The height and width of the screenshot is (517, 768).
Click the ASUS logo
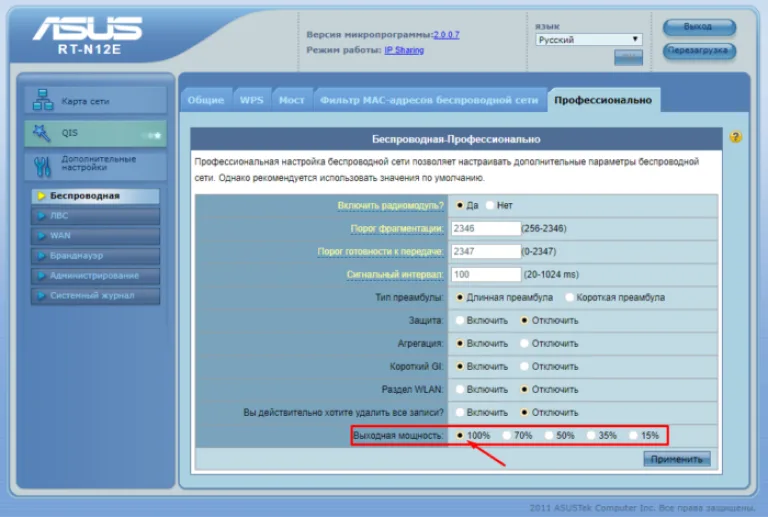(x=88, y=28)
